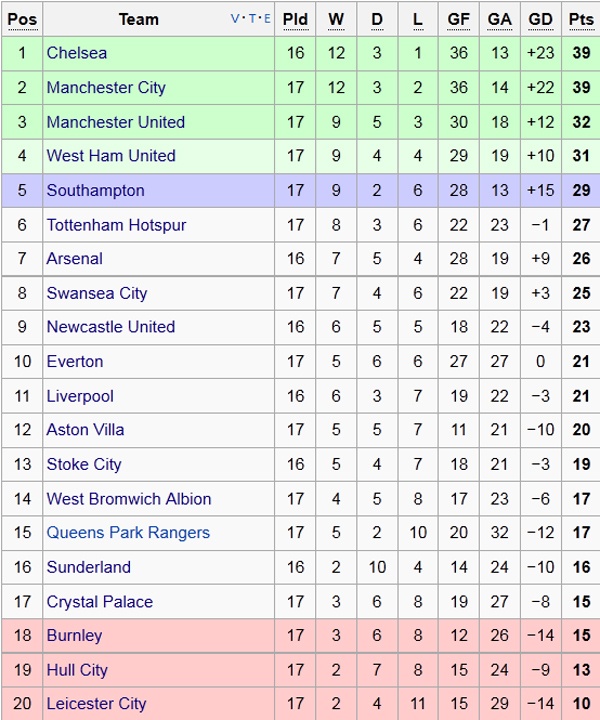Open the Leicester City link
This screenshot has height=720, width=600.
click(96, 705)
